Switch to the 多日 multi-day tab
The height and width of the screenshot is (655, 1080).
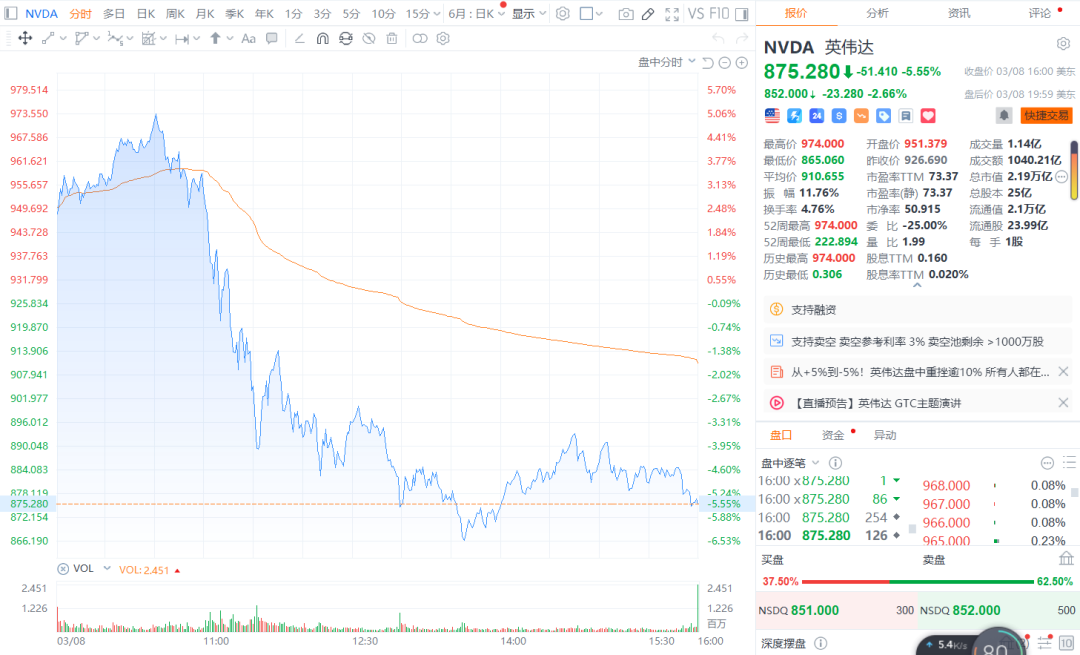114,14
